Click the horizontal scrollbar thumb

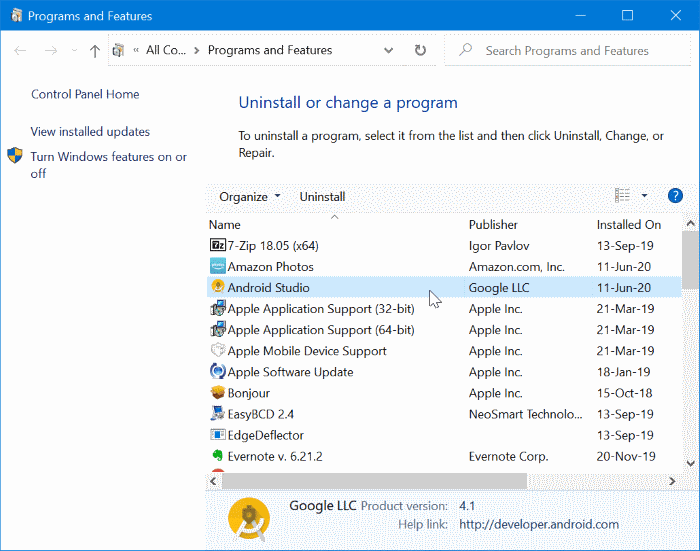[x=374, y=481]
